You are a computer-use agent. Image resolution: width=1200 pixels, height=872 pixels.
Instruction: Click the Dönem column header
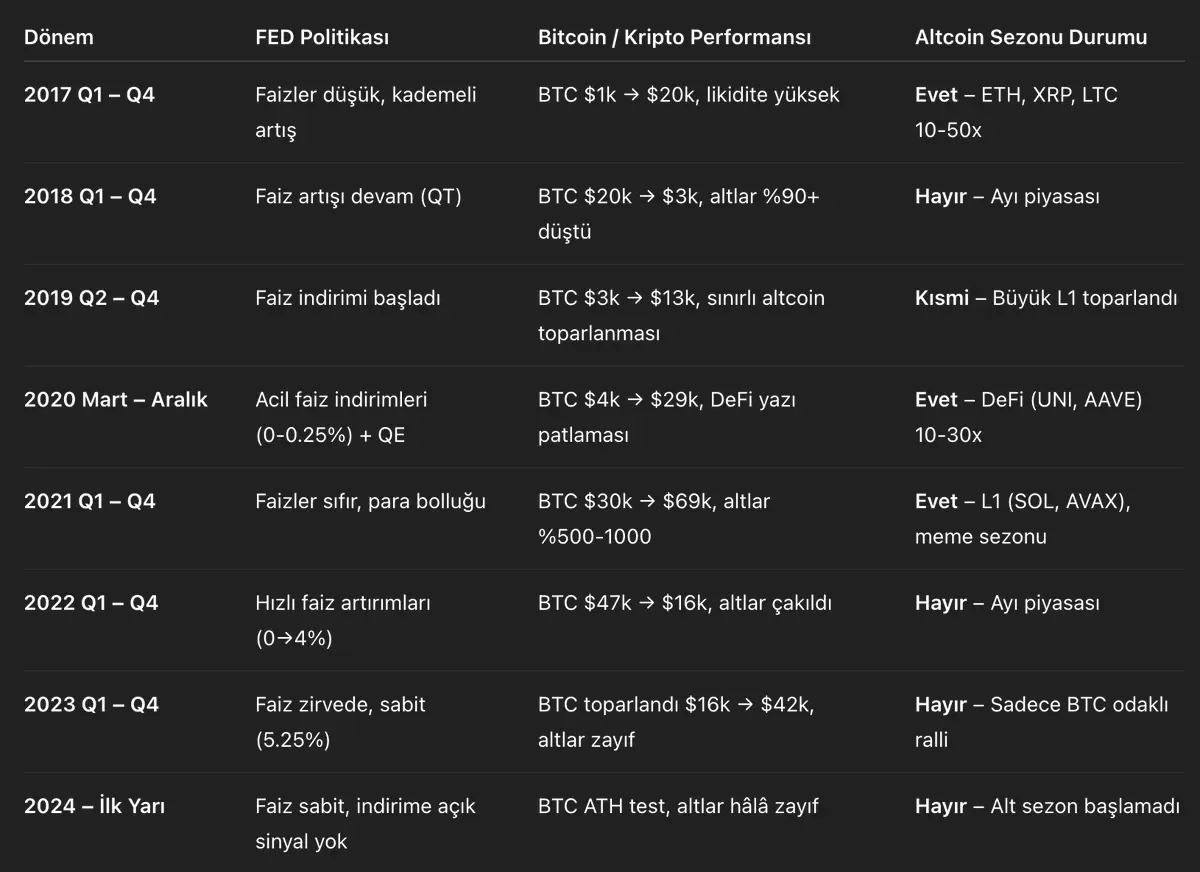coord(58,37)
